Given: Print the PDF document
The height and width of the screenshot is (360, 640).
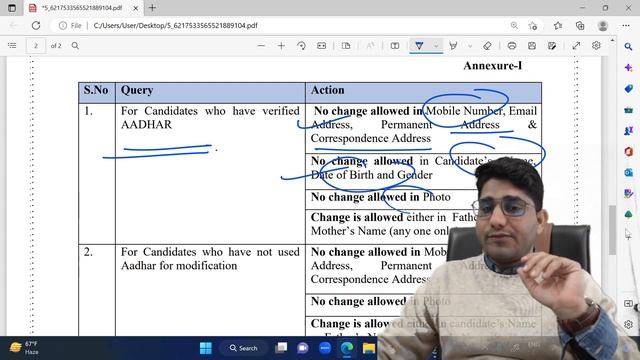Looking at the screenshot, I should point(512,46).
